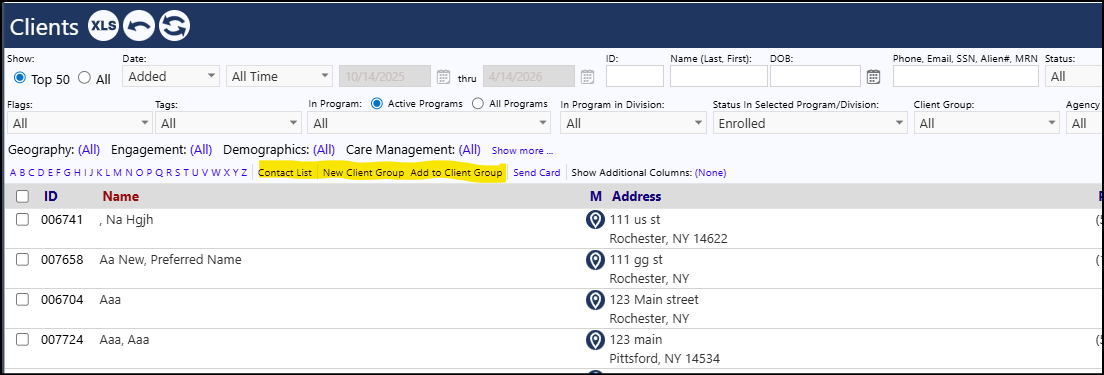The image size is (1104, 375).
Task: Click the back arrow icon beside XLS
Action: coord(139,27)
